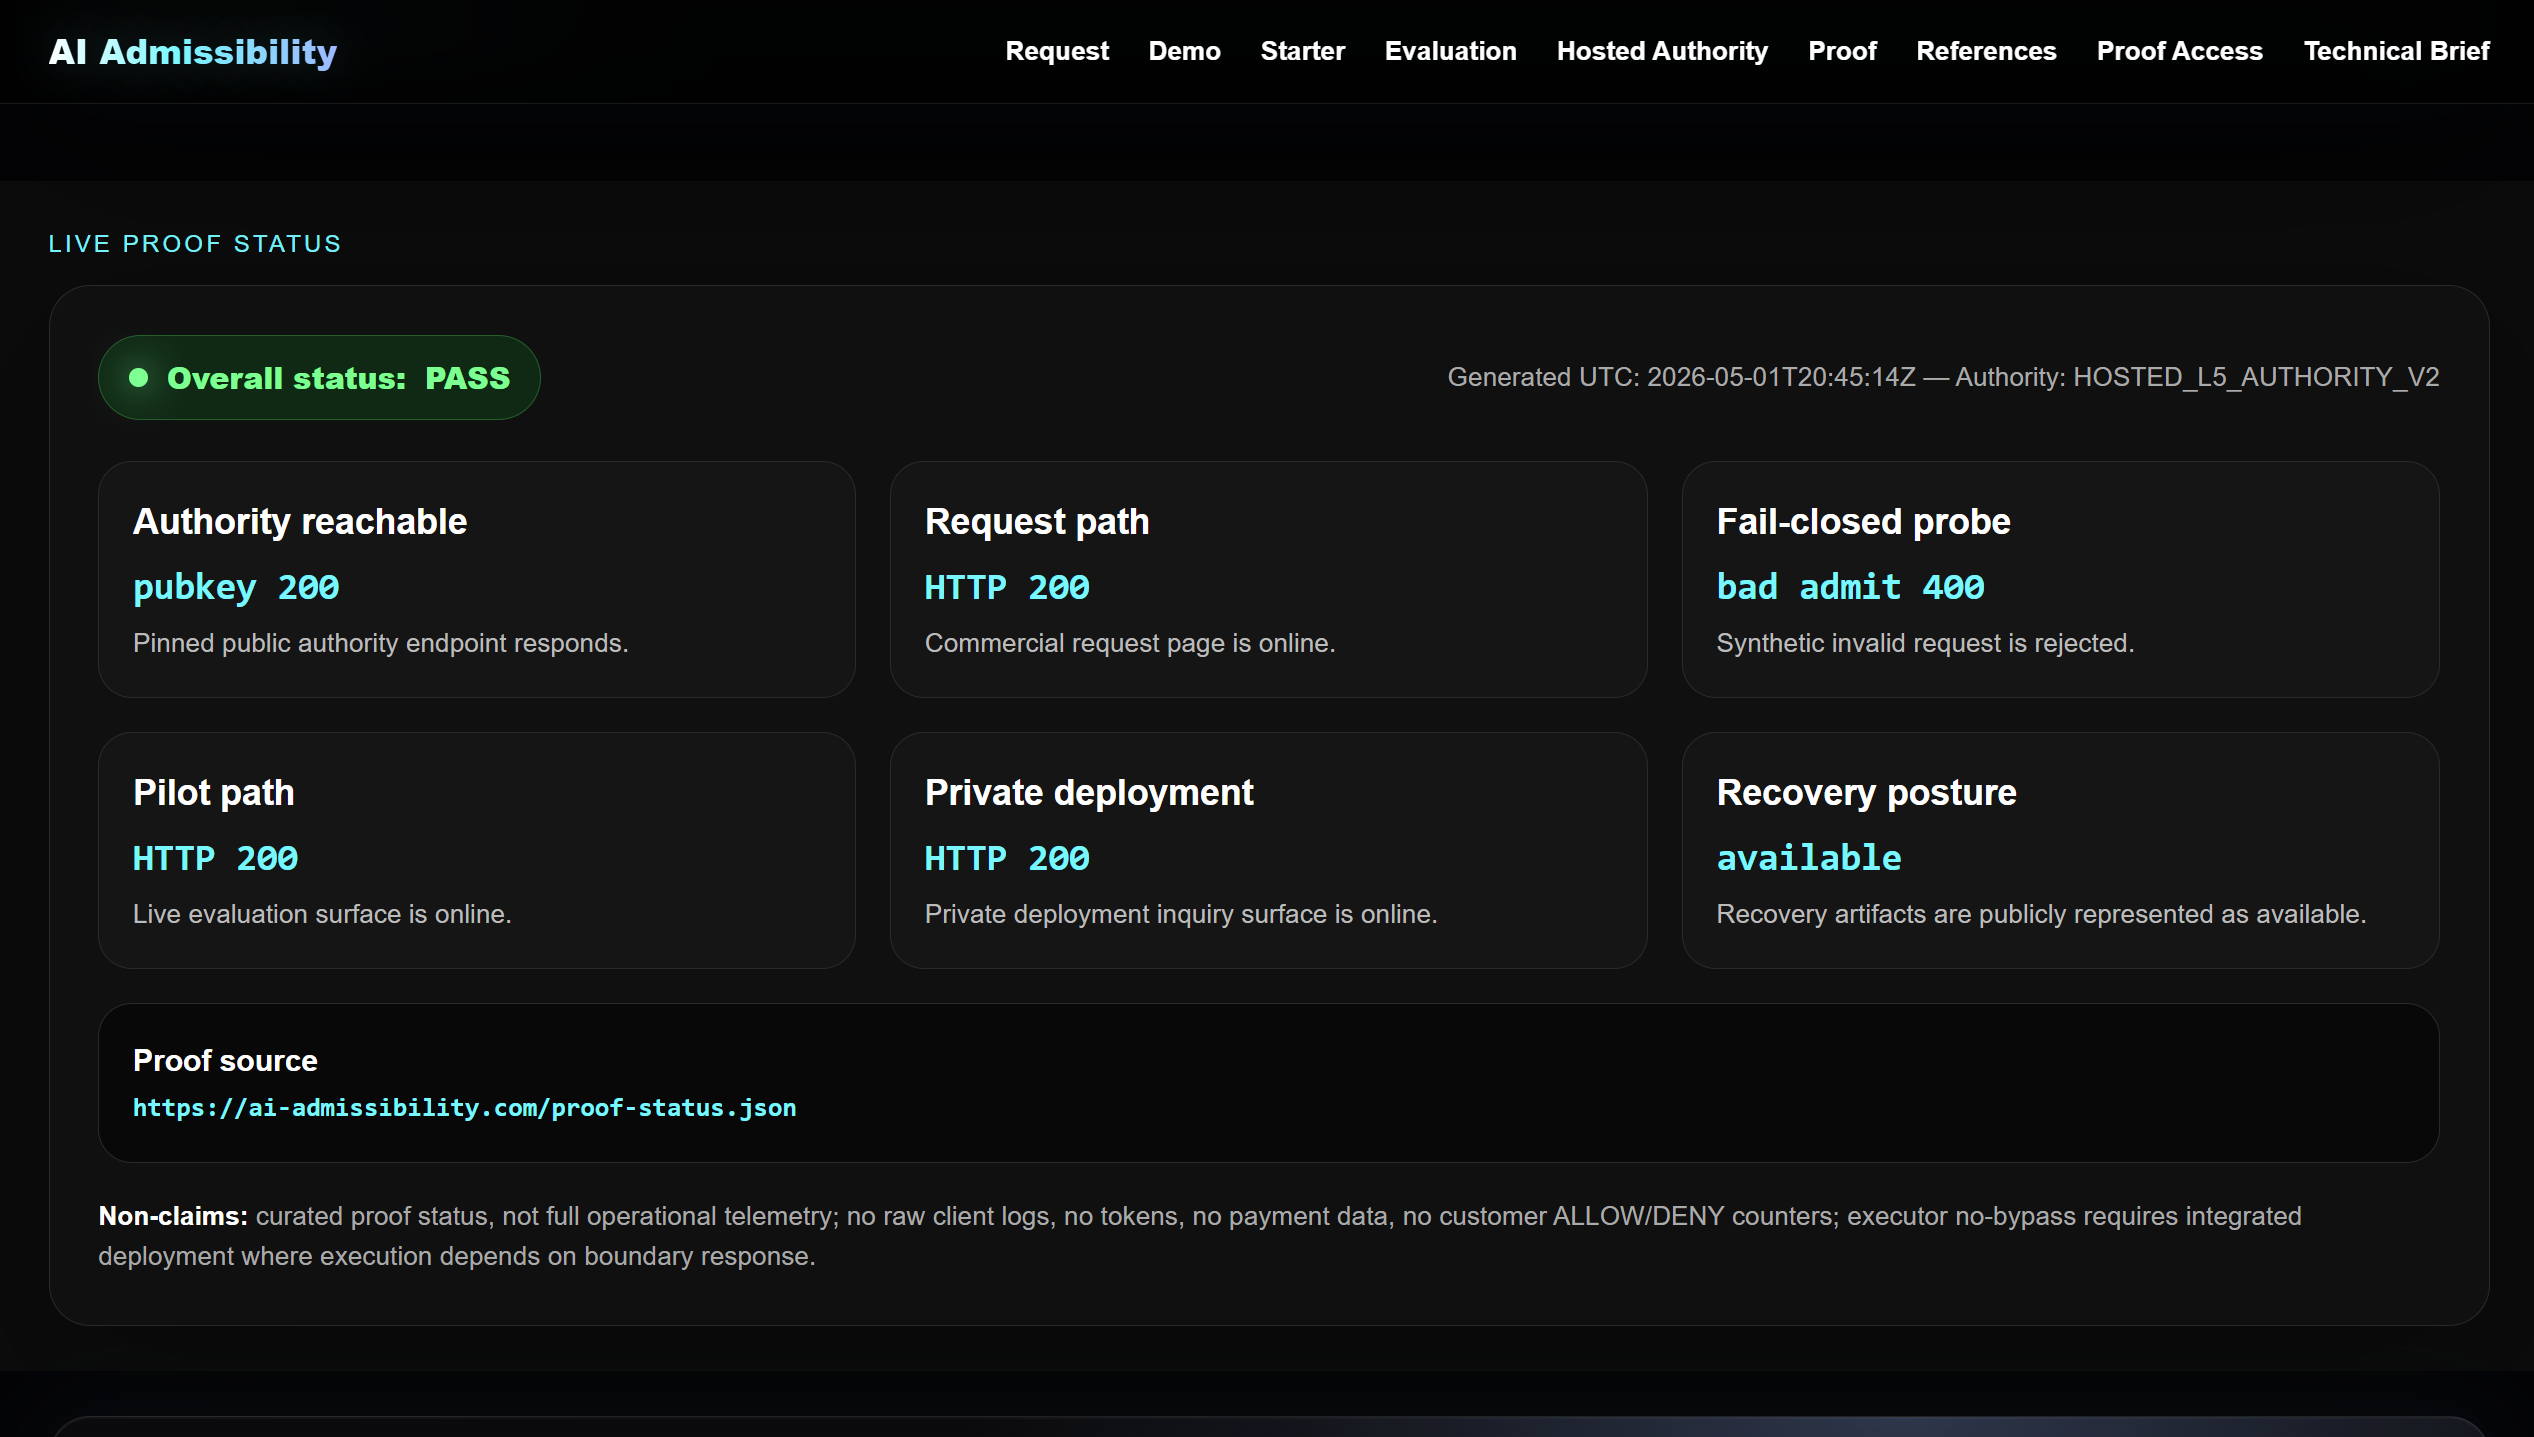Click 'Recovery artifacts are publicly represented as available.'
Image resolution: width=2534 pixels, height=1437 pixels.
pos(2041,914)
